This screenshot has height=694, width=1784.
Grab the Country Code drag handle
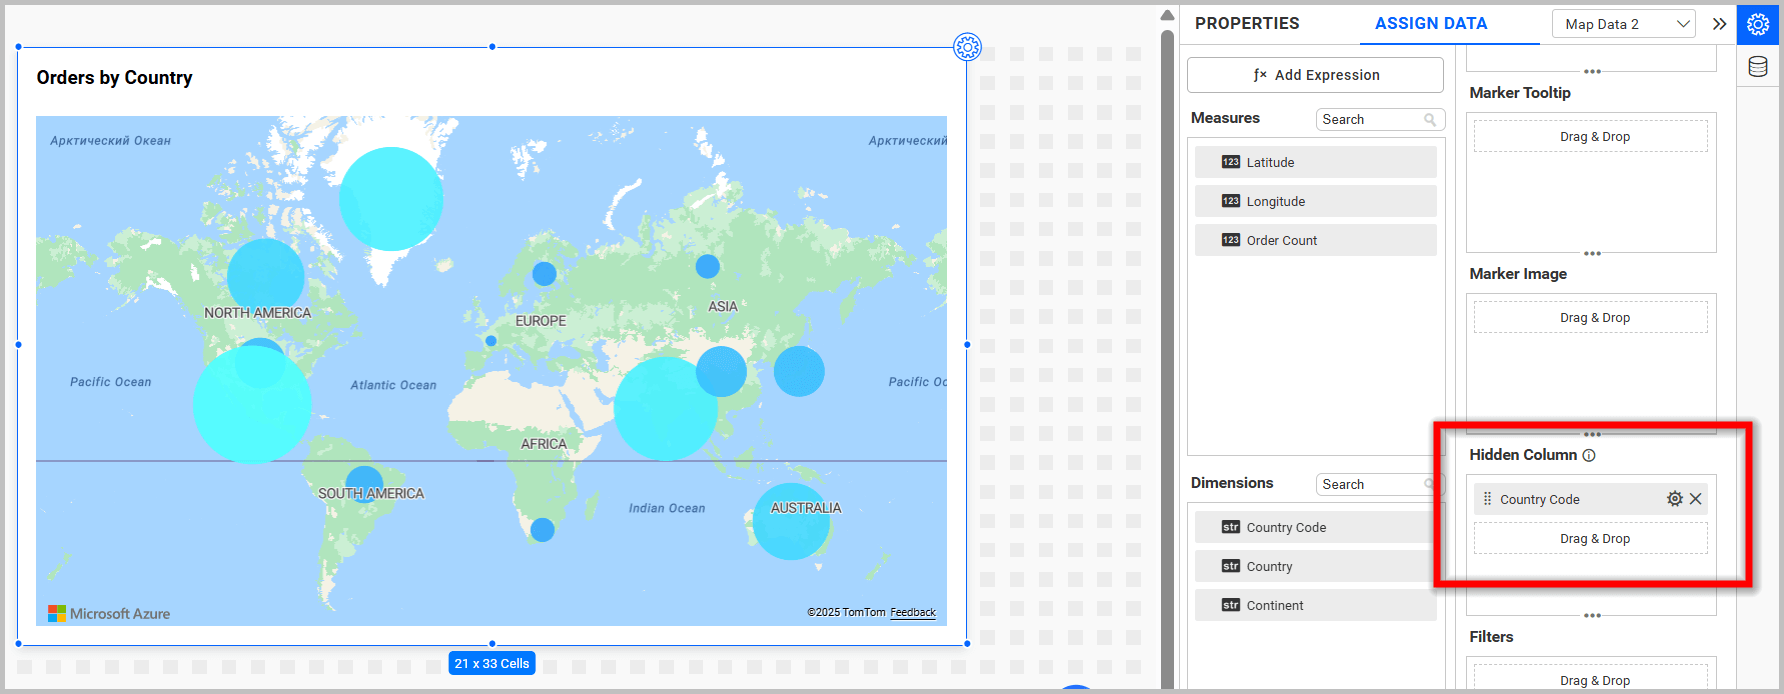(1487, 499)
